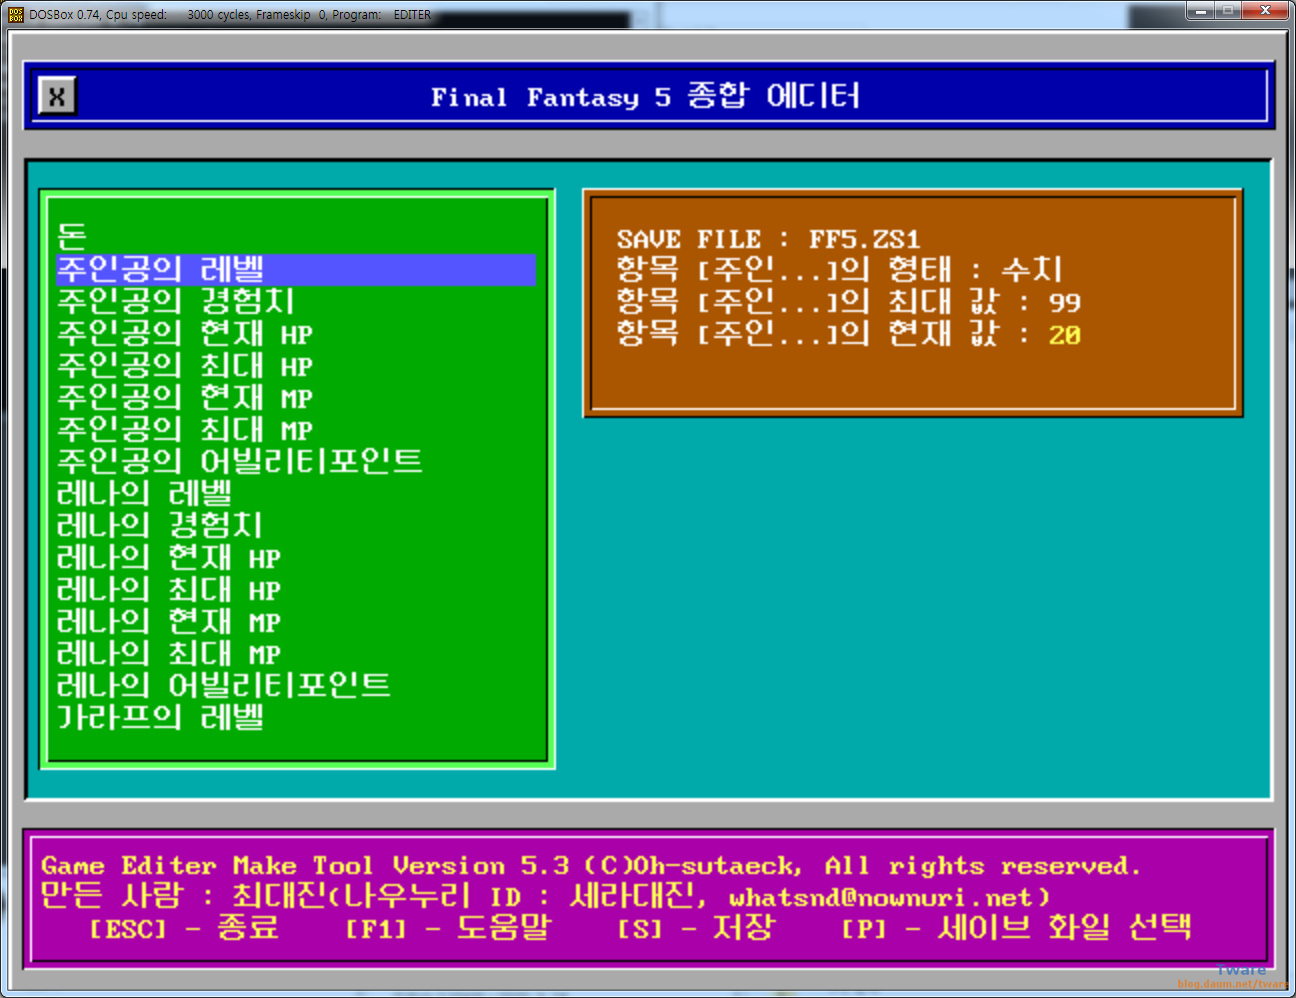1296x998 pixels.
Task: Click the [F1] - 도움말 help option
Action: (x=448, y=928)
